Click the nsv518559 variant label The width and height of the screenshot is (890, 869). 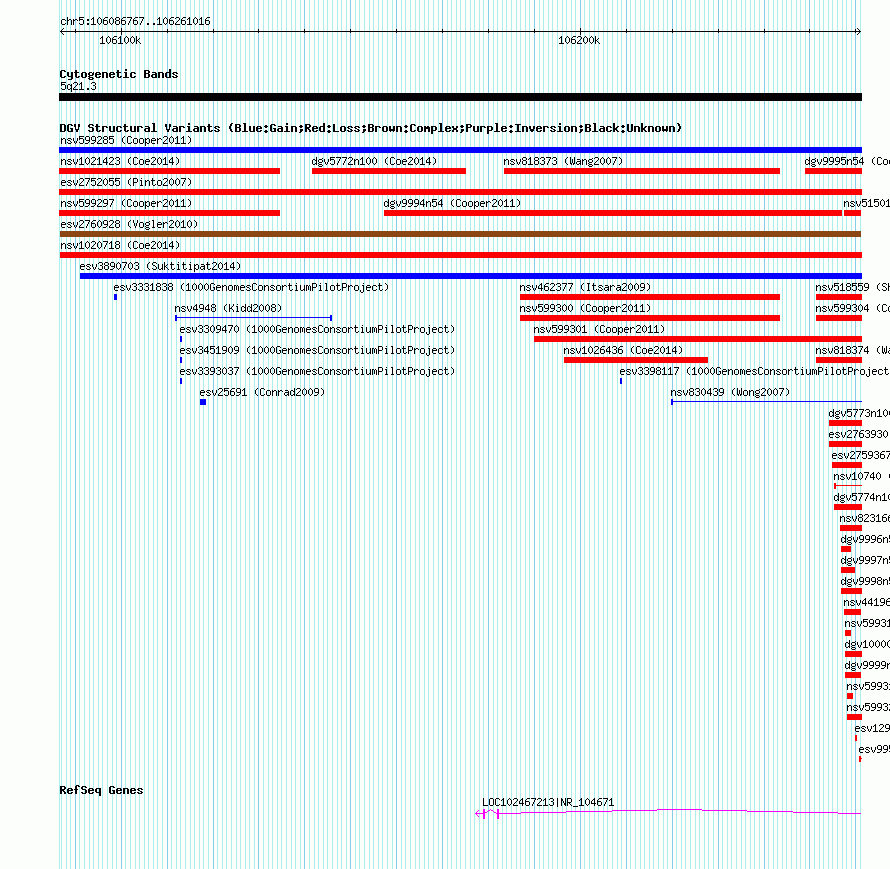tap(853, 287)
